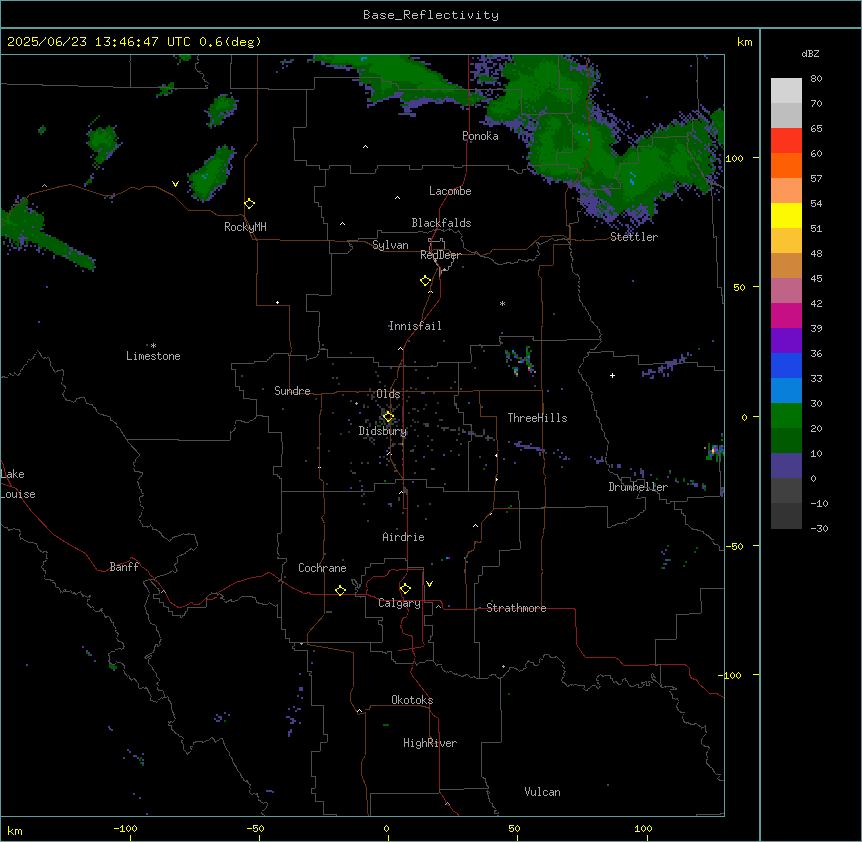Click the white plus marker north of Drumheller
This screenshot has height=842, width=862.
tap(612, 375)
